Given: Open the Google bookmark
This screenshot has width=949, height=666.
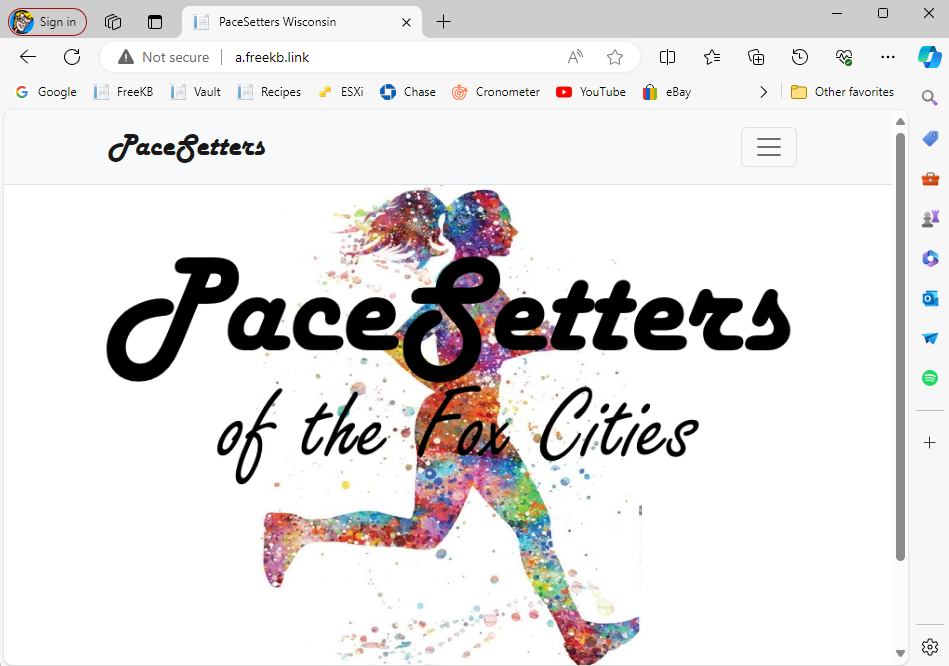Looking at the screenshot, I should [x=47, y=92].
